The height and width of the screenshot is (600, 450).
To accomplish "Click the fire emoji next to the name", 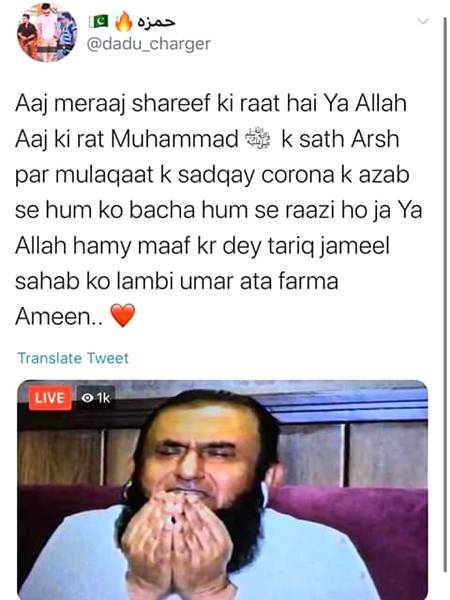I will point(124,21).
